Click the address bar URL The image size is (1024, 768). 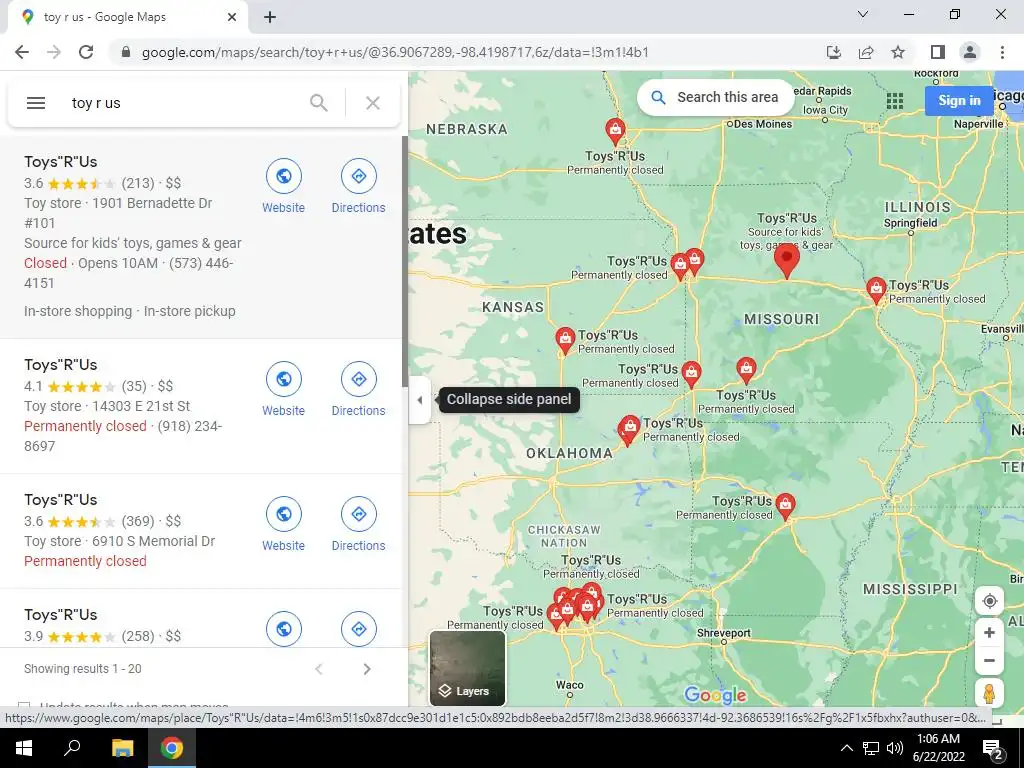395,52
